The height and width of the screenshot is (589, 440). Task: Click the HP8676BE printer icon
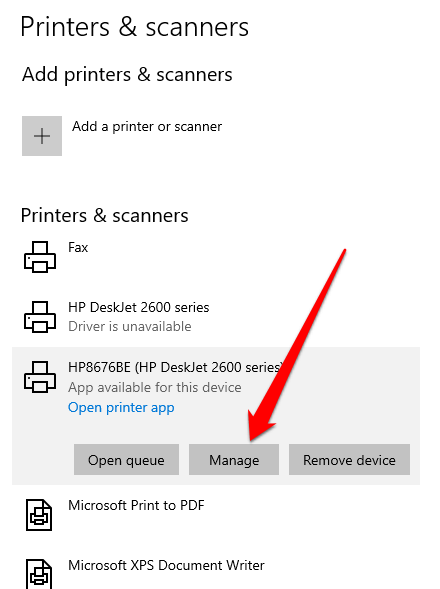pos(40,377)
